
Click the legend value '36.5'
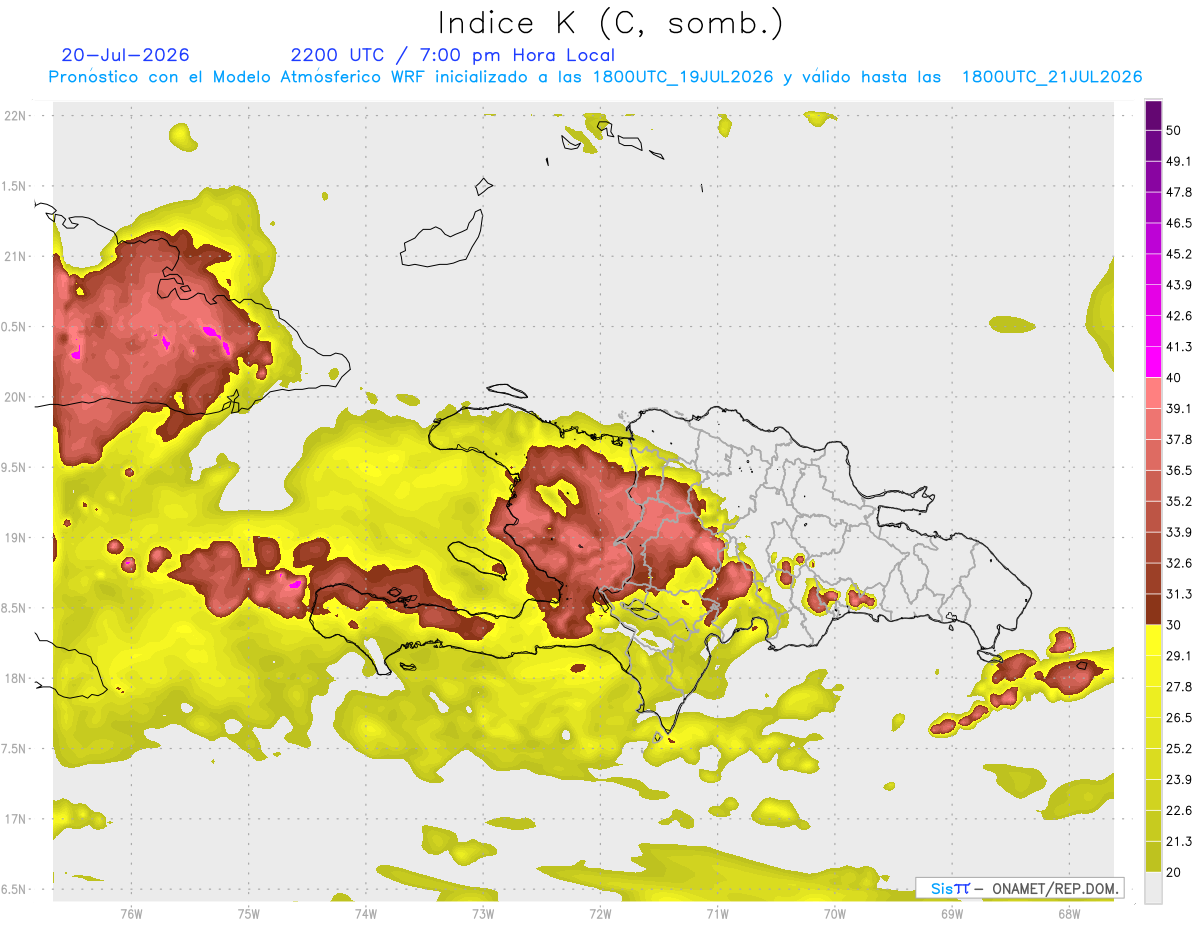pos(1179,471)
